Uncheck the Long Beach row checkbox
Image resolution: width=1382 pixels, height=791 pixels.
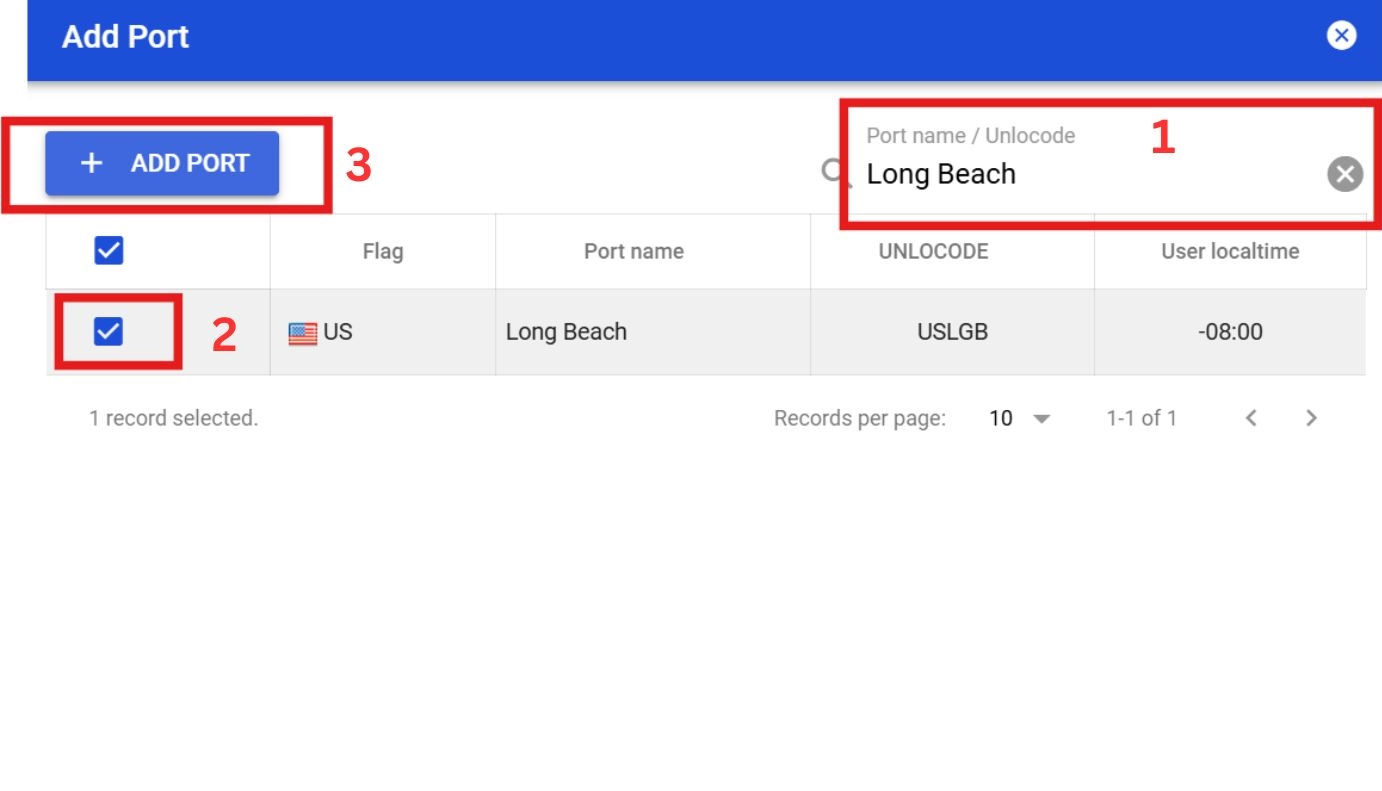[x=108, y=331]
